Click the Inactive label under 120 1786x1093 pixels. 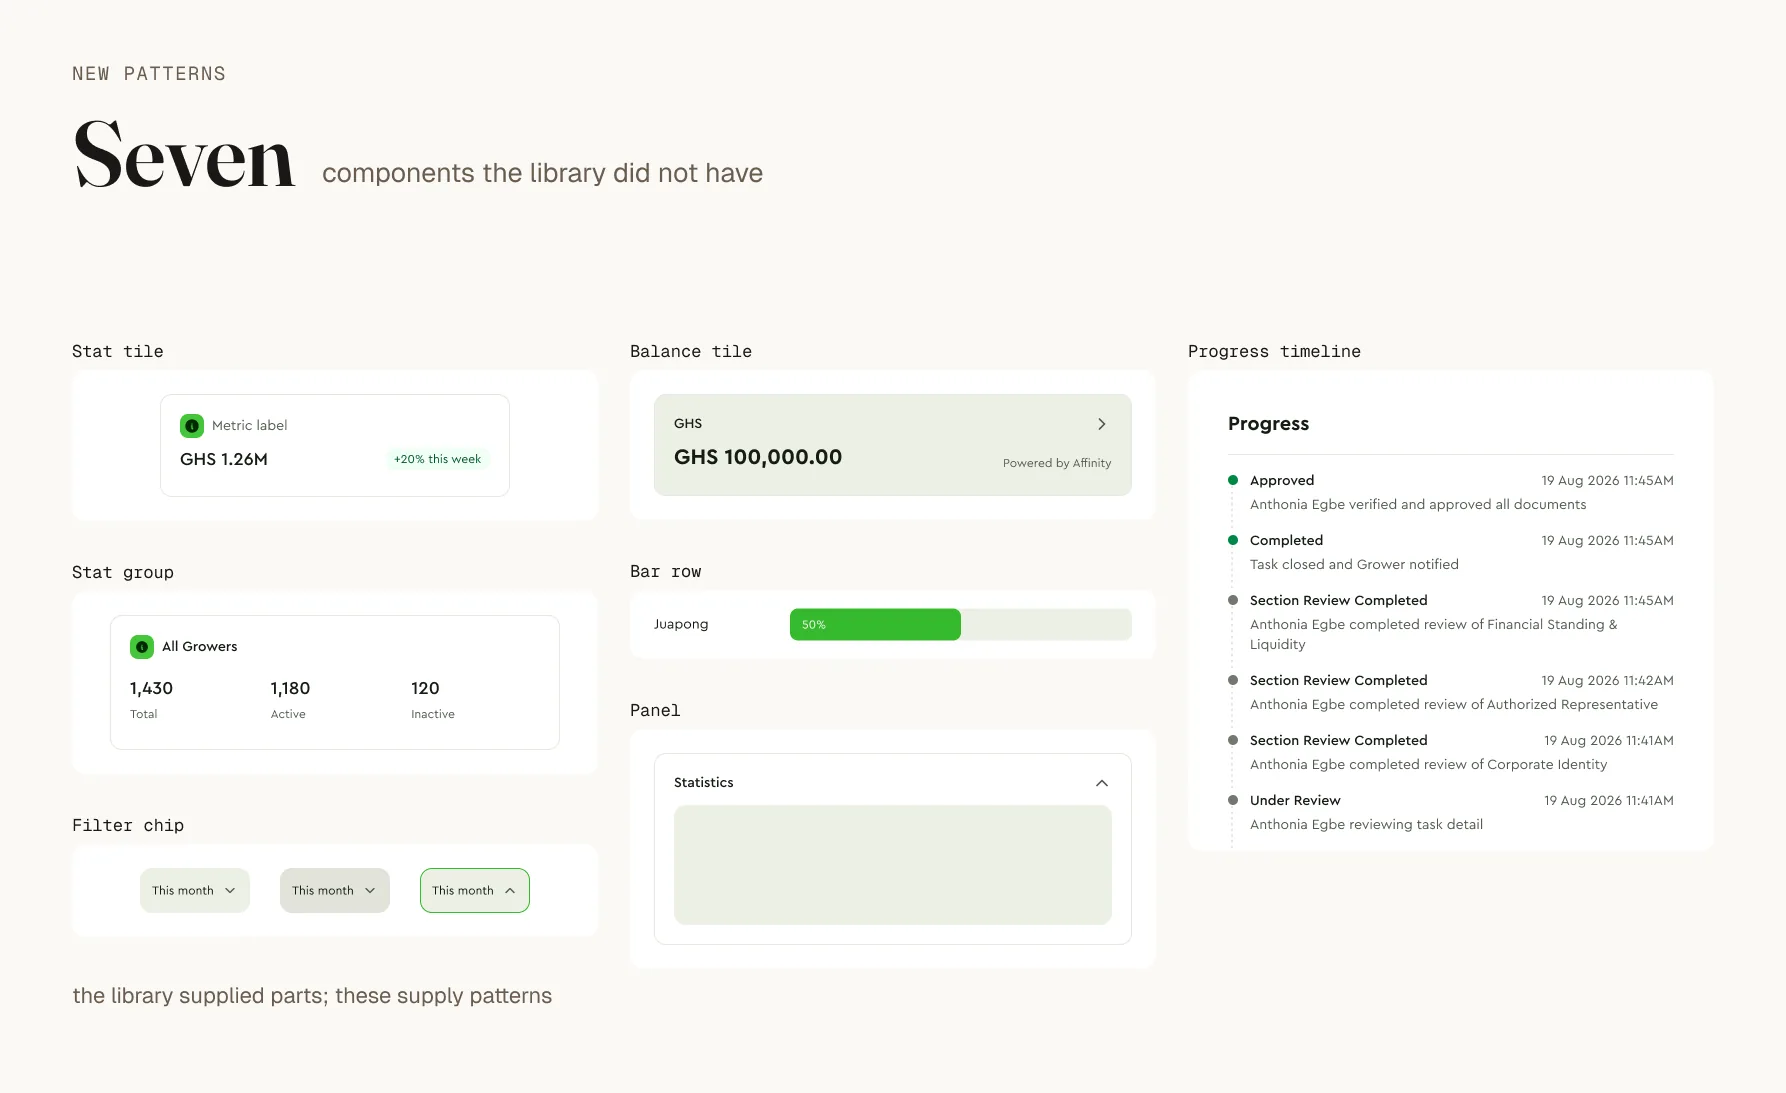433,714
